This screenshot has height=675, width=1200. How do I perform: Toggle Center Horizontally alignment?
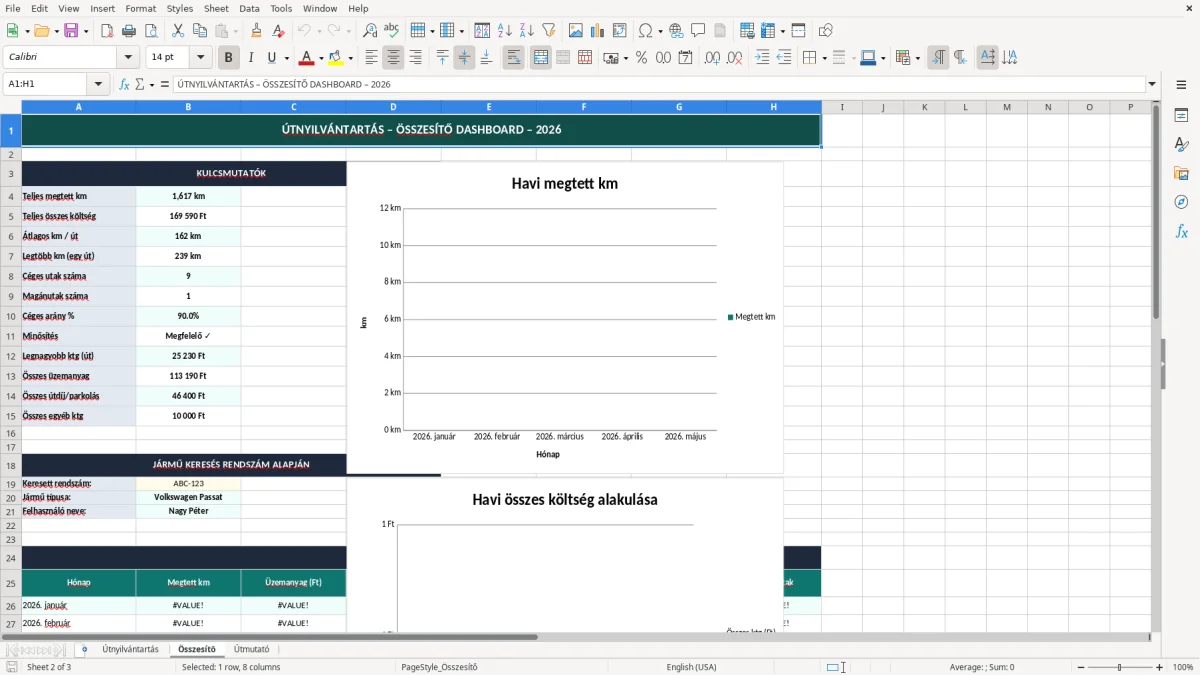click(x=393, y=58)
